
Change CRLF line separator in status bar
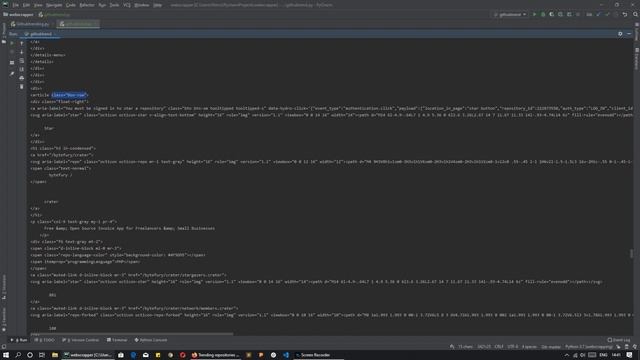499,347
